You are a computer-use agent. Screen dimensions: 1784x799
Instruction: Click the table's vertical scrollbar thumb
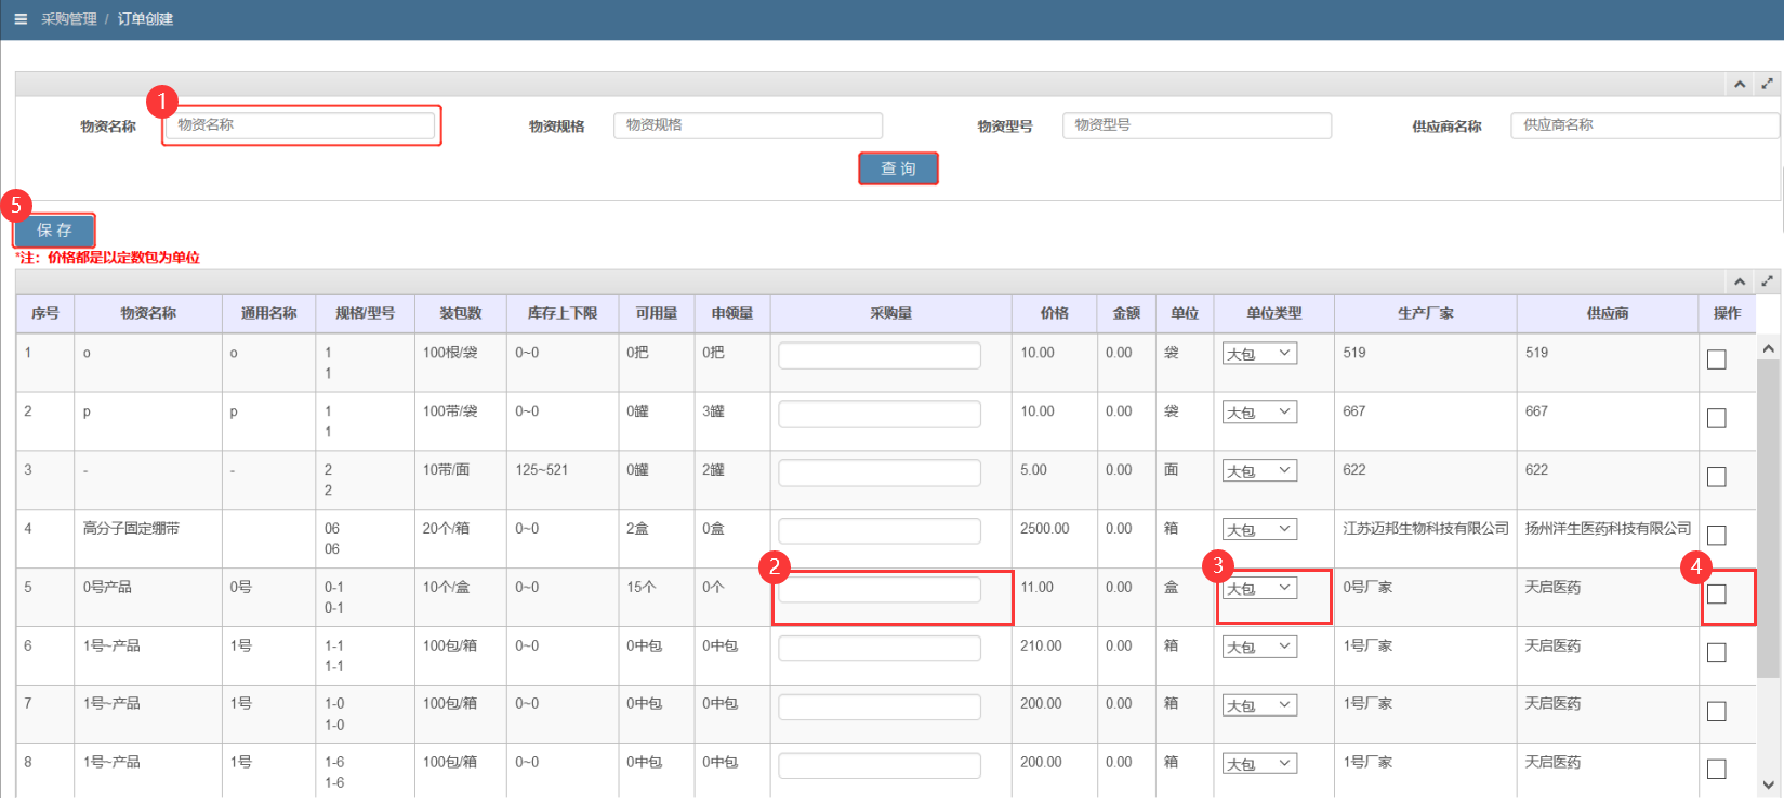(x=1768, y=518)
